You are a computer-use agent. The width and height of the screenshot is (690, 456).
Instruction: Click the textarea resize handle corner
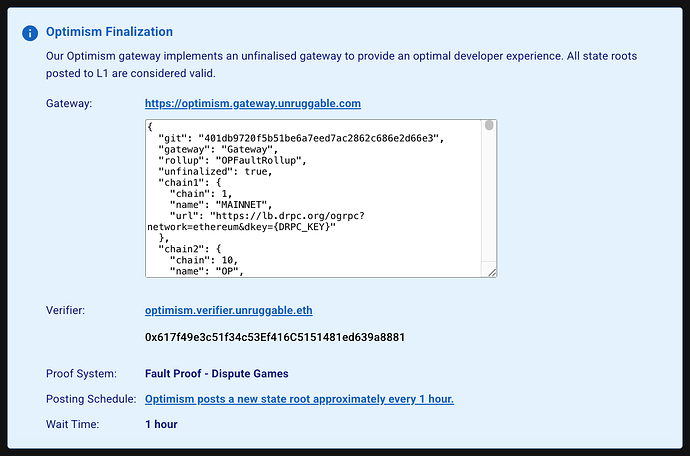[x=492, y=273]
